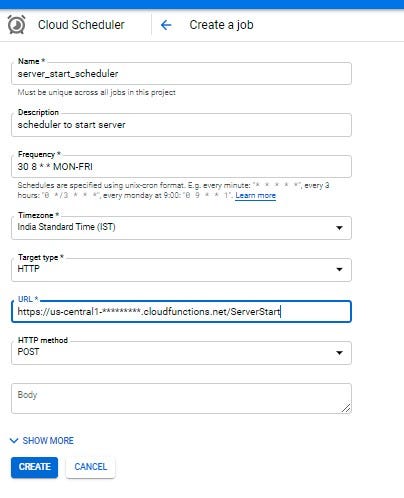Select the Description text field
404x498 pixels.
click(x=181, y=125)
